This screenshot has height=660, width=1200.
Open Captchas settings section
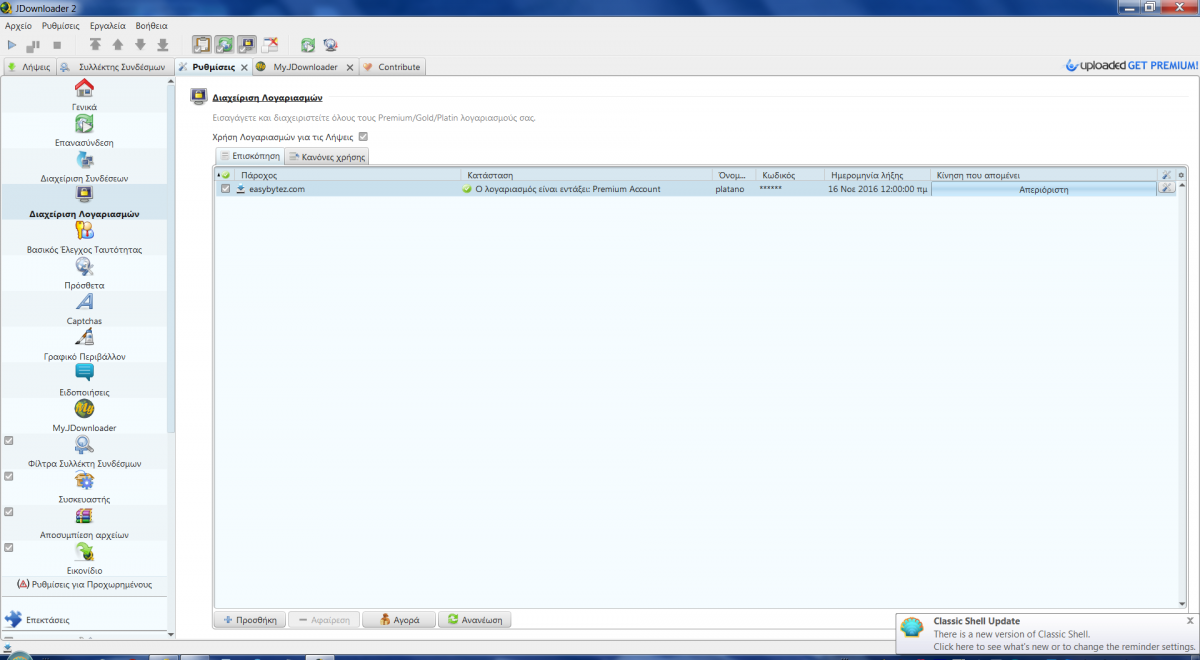84,310
